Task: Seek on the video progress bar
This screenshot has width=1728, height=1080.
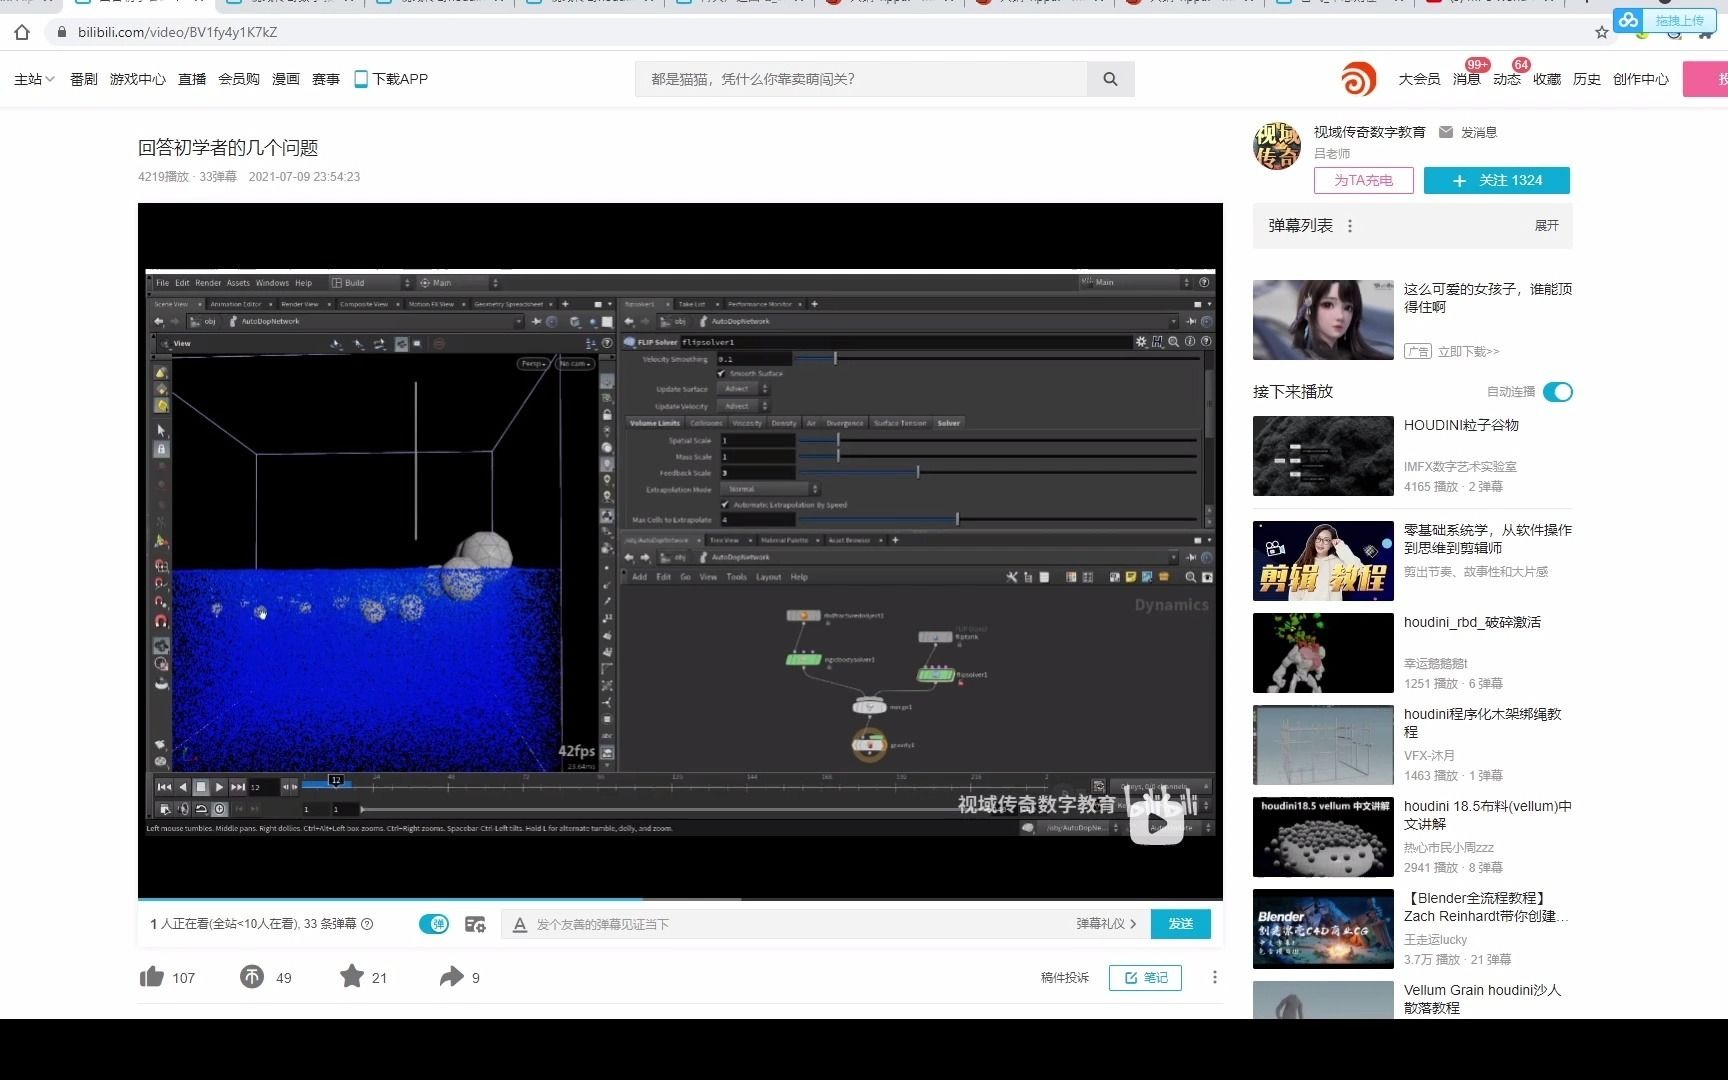Action: point(680,899)
